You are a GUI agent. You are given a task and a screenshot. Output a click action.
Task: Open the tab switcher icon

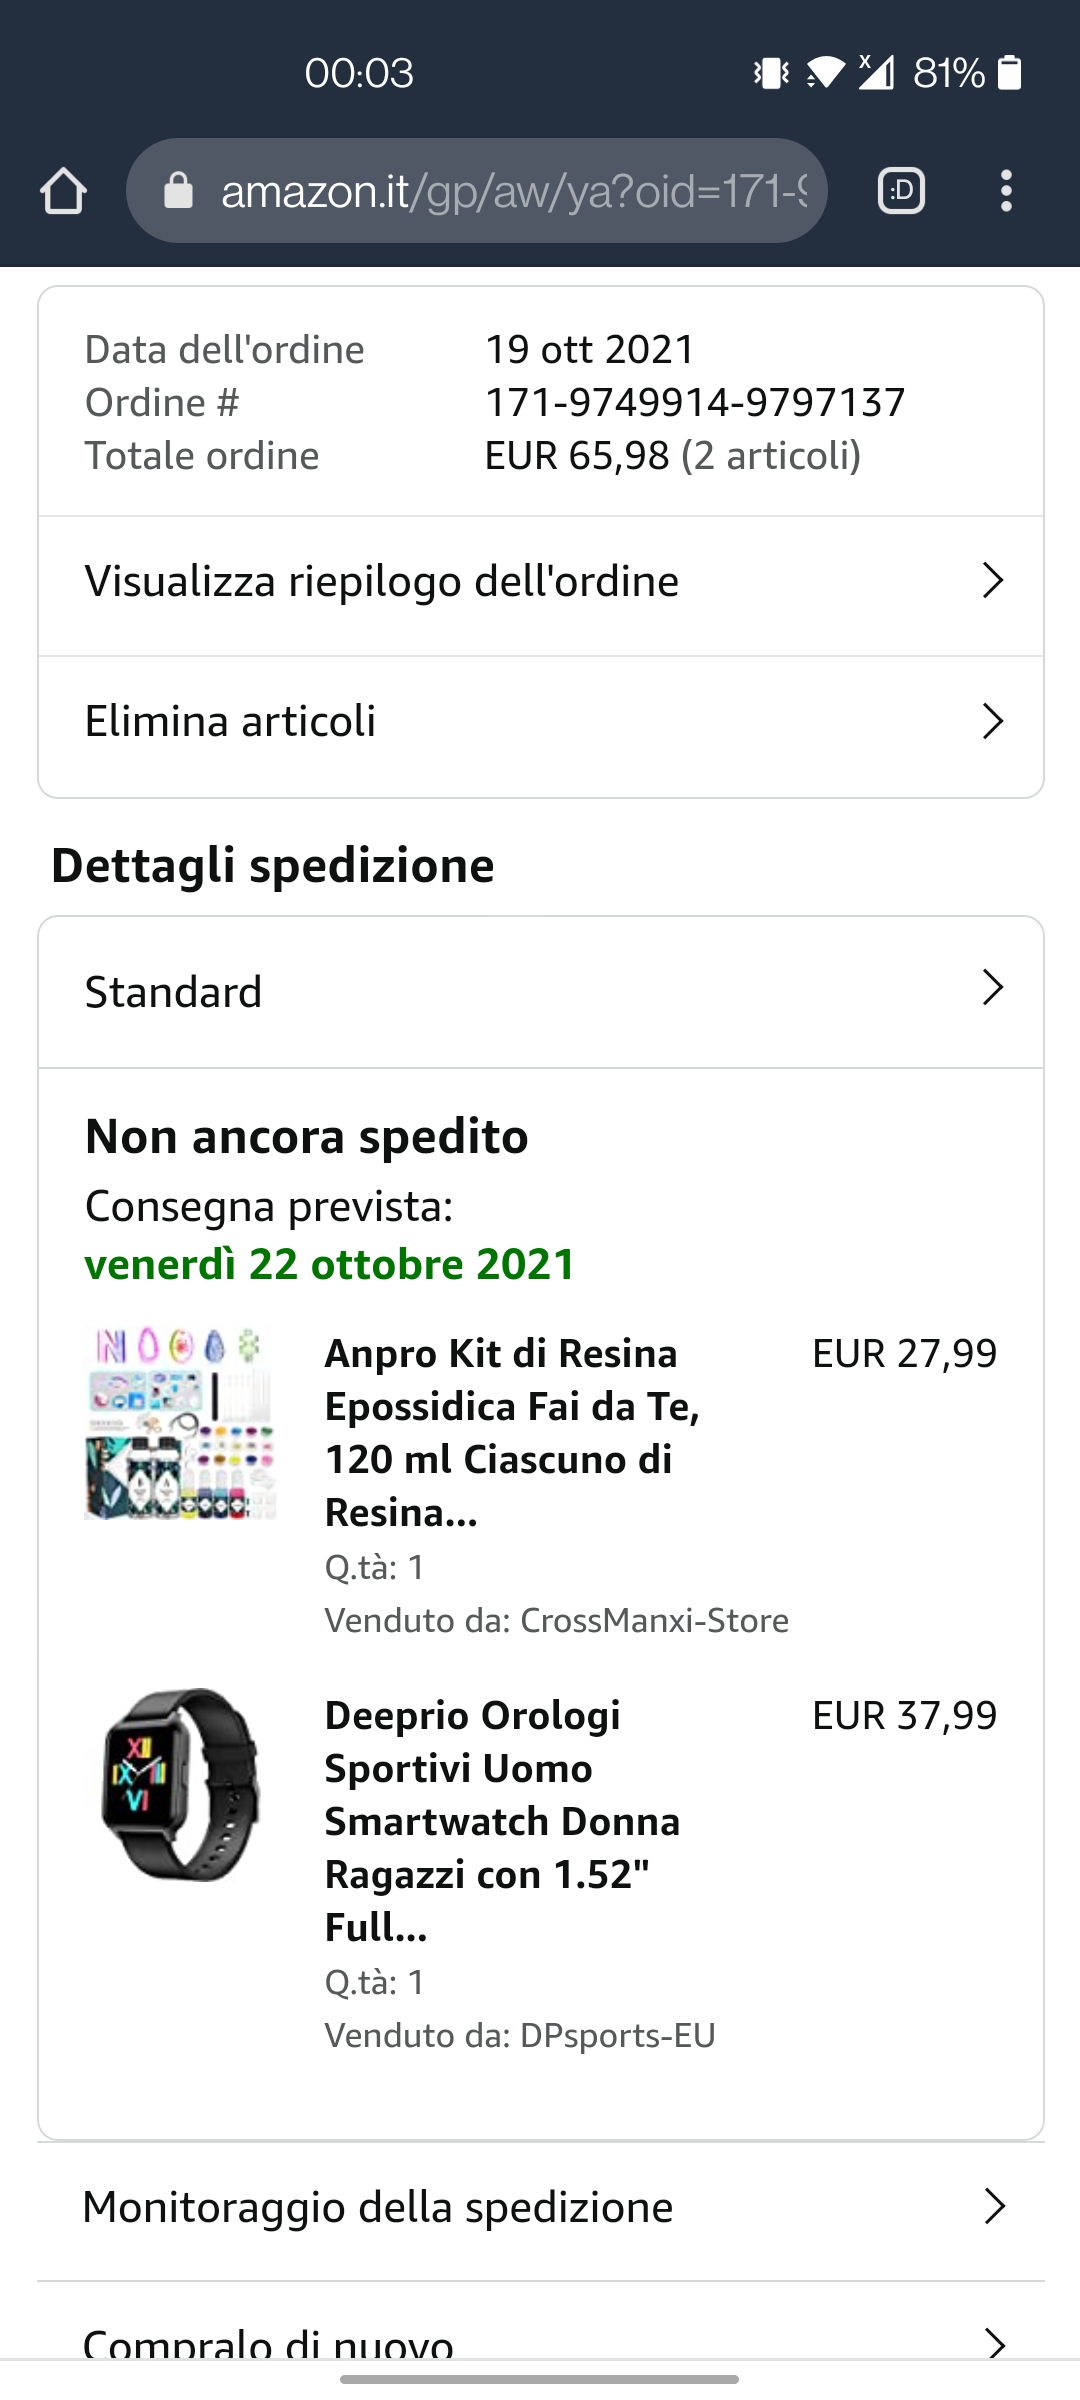[x=901, y=191]
